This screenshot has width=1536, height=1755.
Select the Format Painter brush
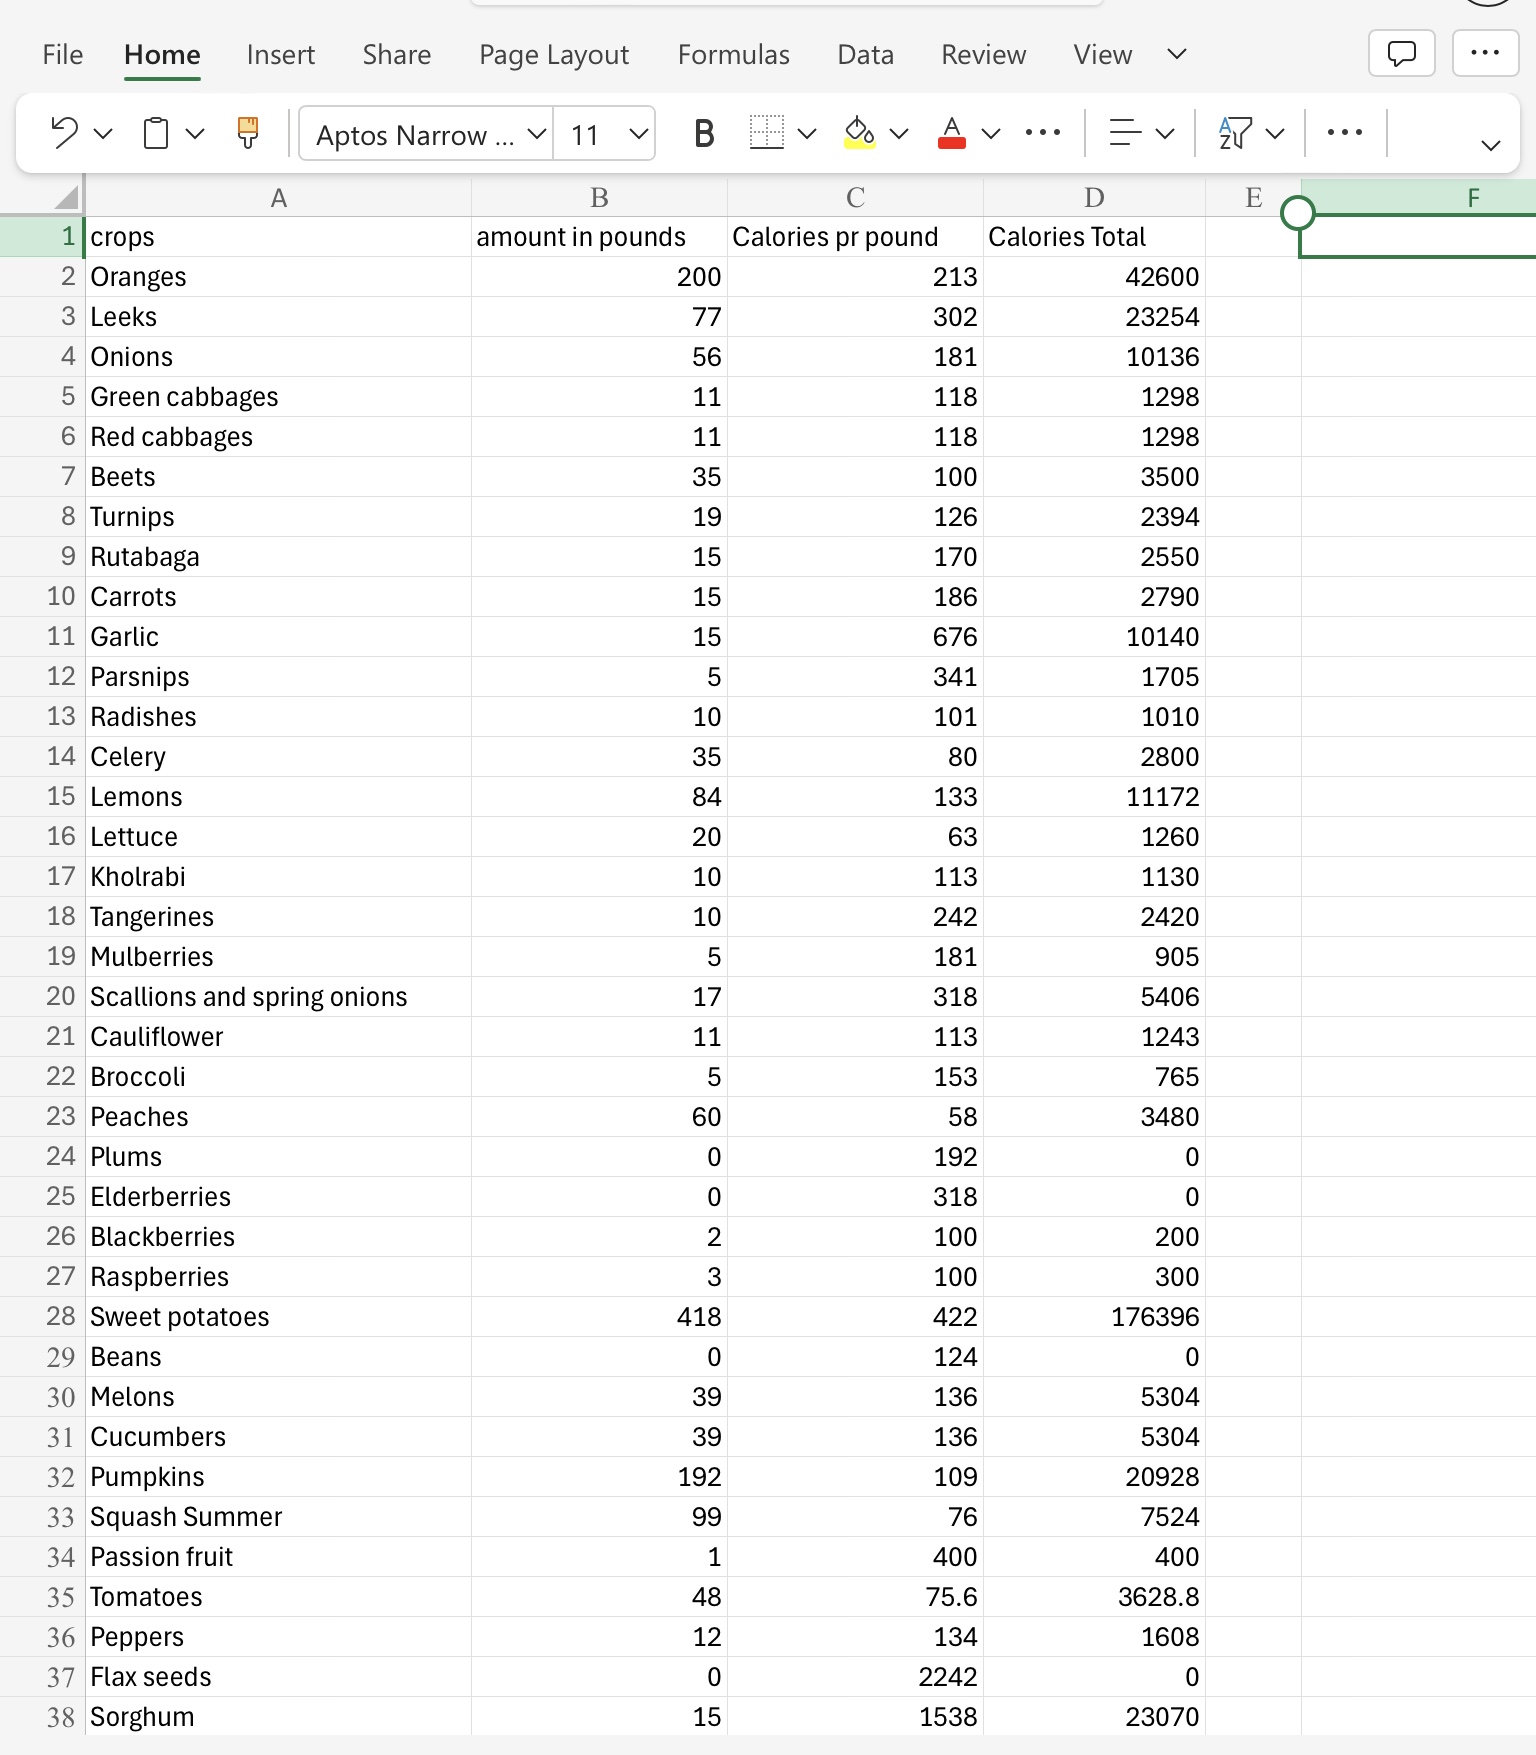coord(248,133)
